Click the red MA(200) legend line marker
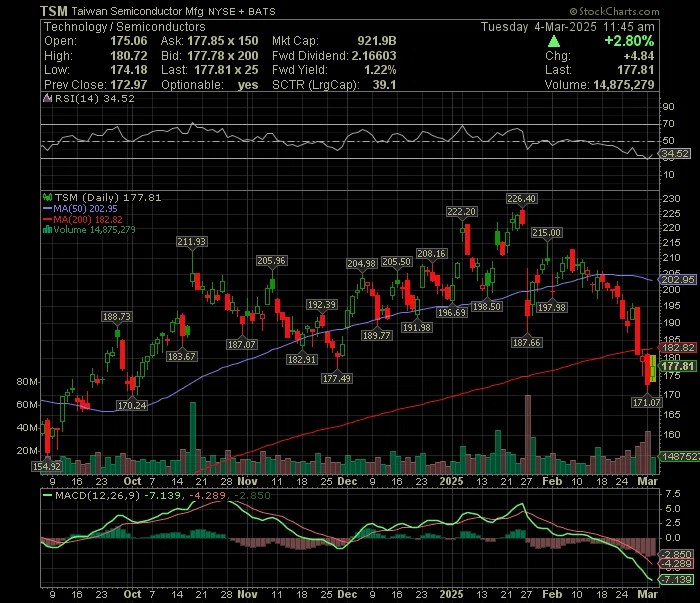 tap(47, 219)
